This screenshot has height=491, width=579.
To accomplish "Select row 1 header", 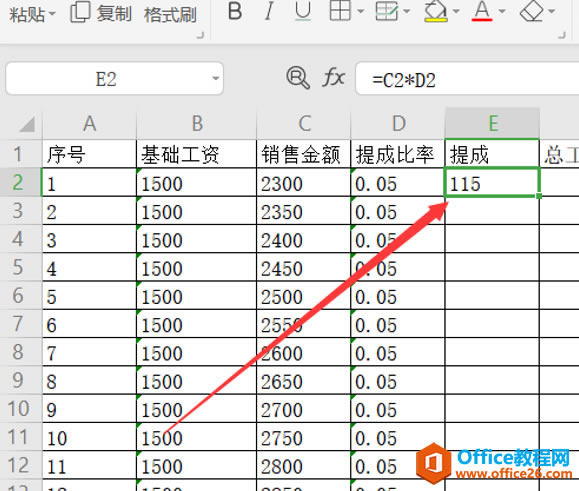I will click(x=21, y=154).
